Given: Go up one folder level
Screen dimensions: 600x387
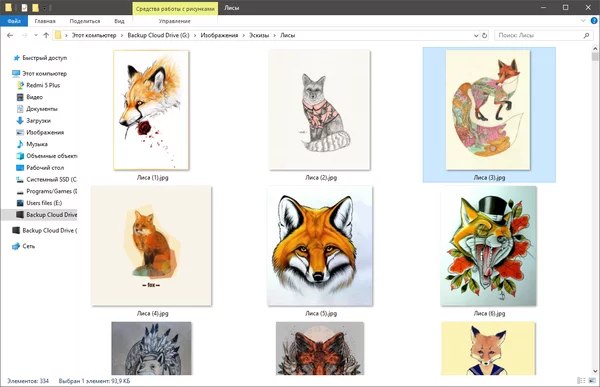Looking at the screenshot, I should [x=46, y=35].
